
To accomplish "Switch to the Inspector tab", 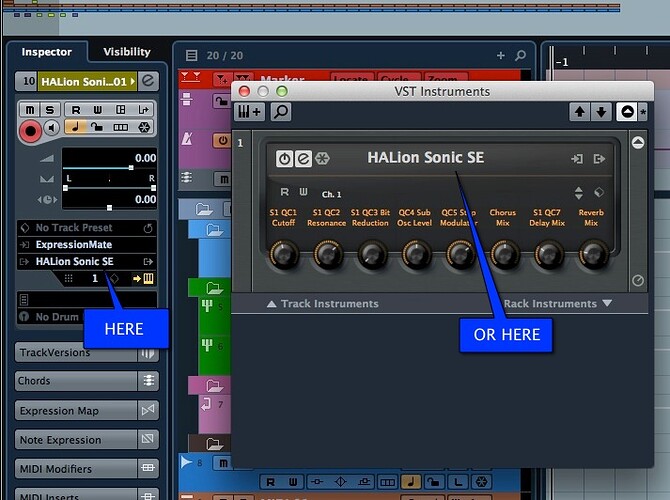I will [x=47, y=52].
